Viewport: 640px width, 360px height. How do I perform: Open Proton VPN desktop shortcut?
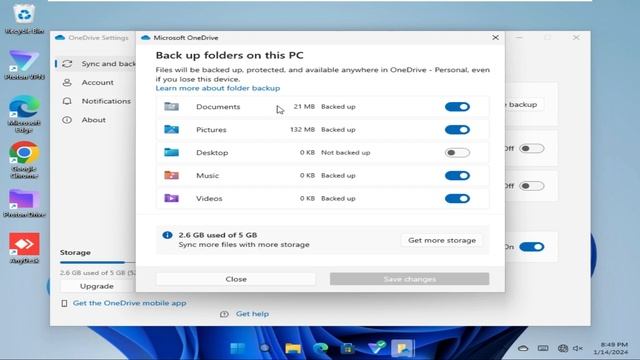pyautogui.click(x=24, y=64)
